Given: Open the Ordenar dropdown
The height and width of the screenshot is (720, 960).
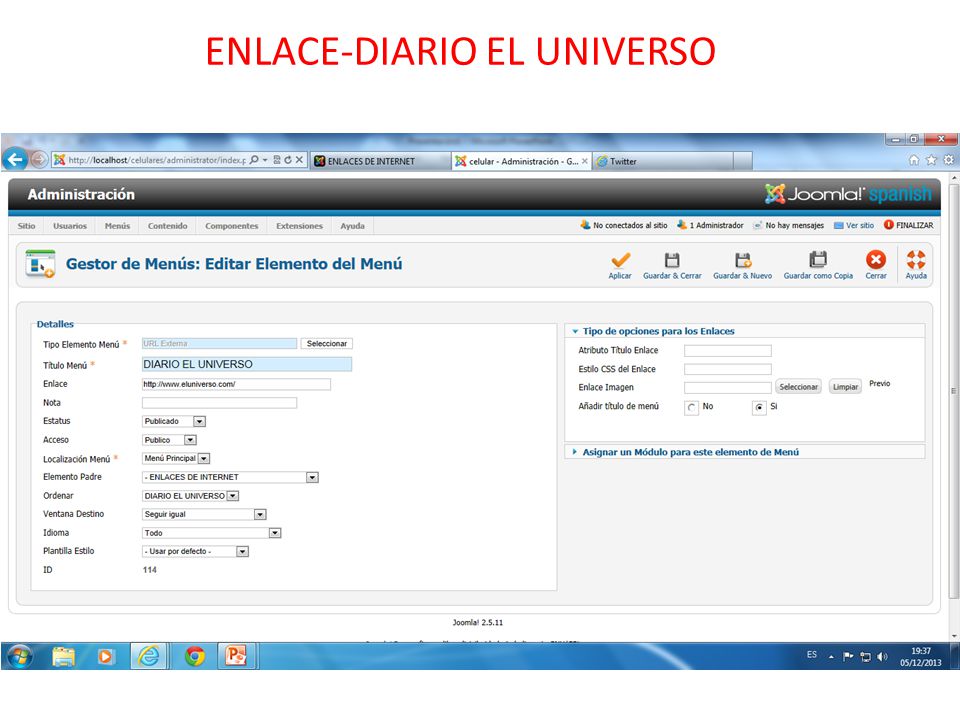Looking at the screenshot, I should tap(190, 496).
